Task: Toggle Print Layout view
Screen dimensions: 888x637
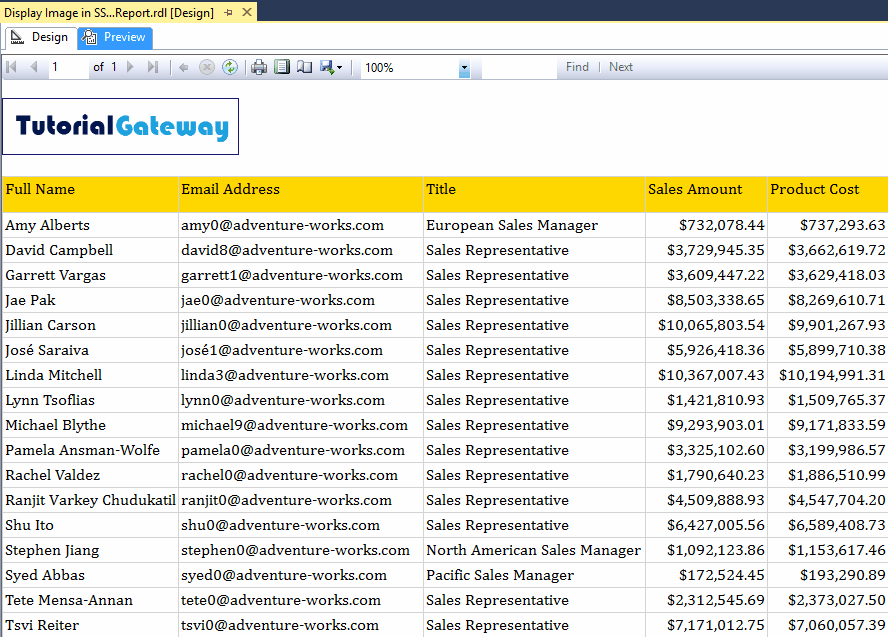Action: coord(282,67)
